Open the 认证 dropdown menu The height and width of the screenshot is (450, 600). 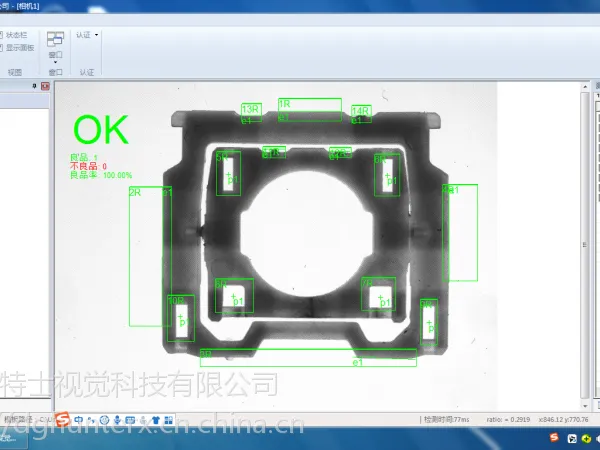point(87,35)
